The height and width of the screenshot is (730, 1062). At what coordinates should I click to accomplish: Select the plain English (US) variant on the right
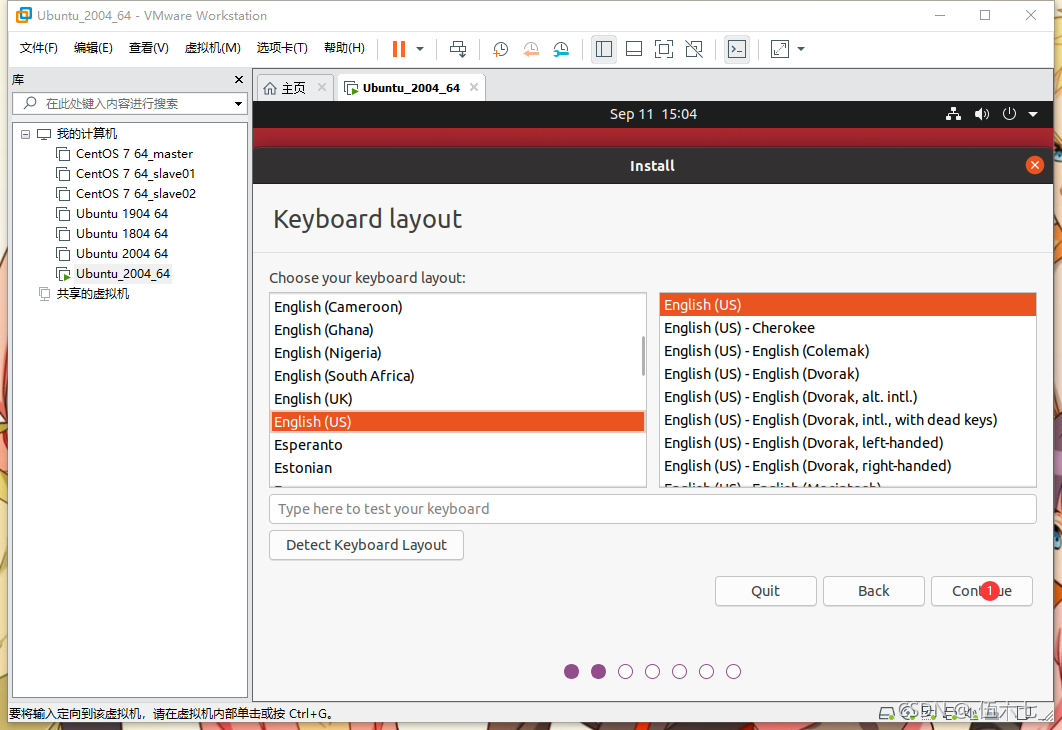pos(847,305)
